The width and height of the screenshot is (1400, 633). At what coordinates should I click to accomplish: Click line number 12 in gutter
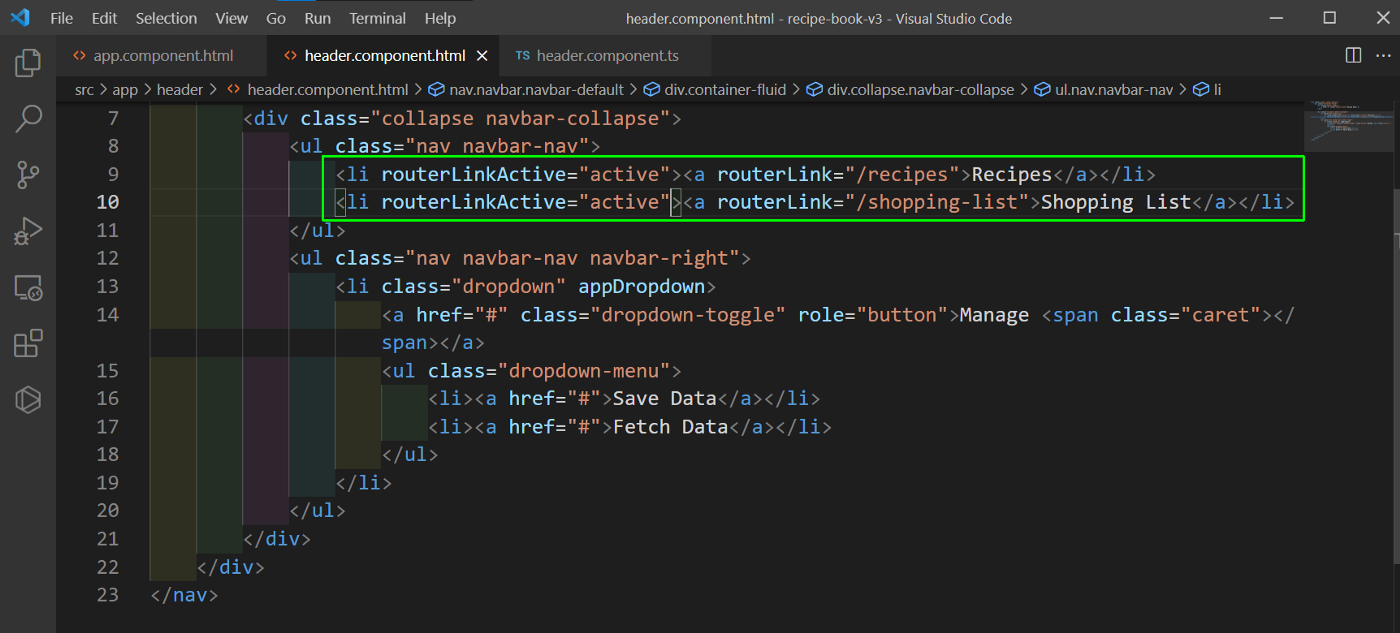click(107, 259)
